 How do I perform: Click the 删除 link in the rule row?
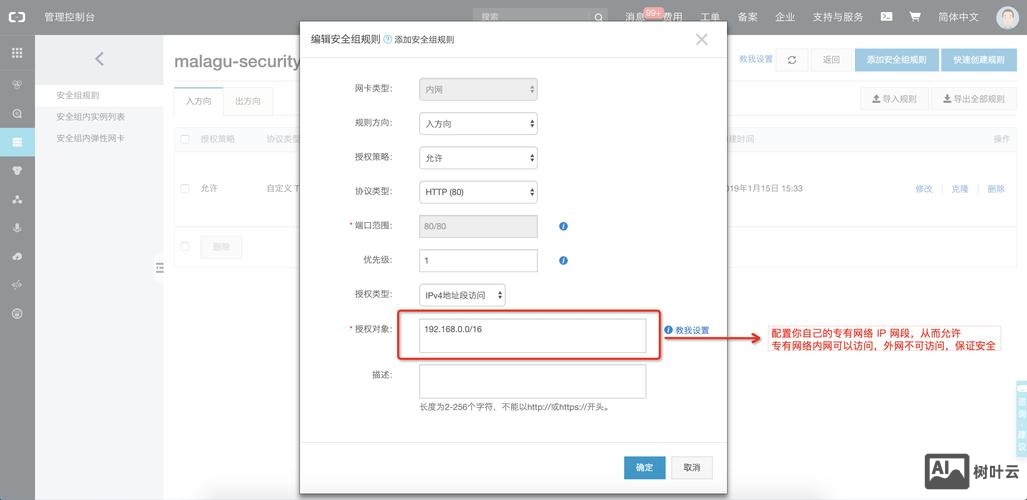[x=996, y=189]
